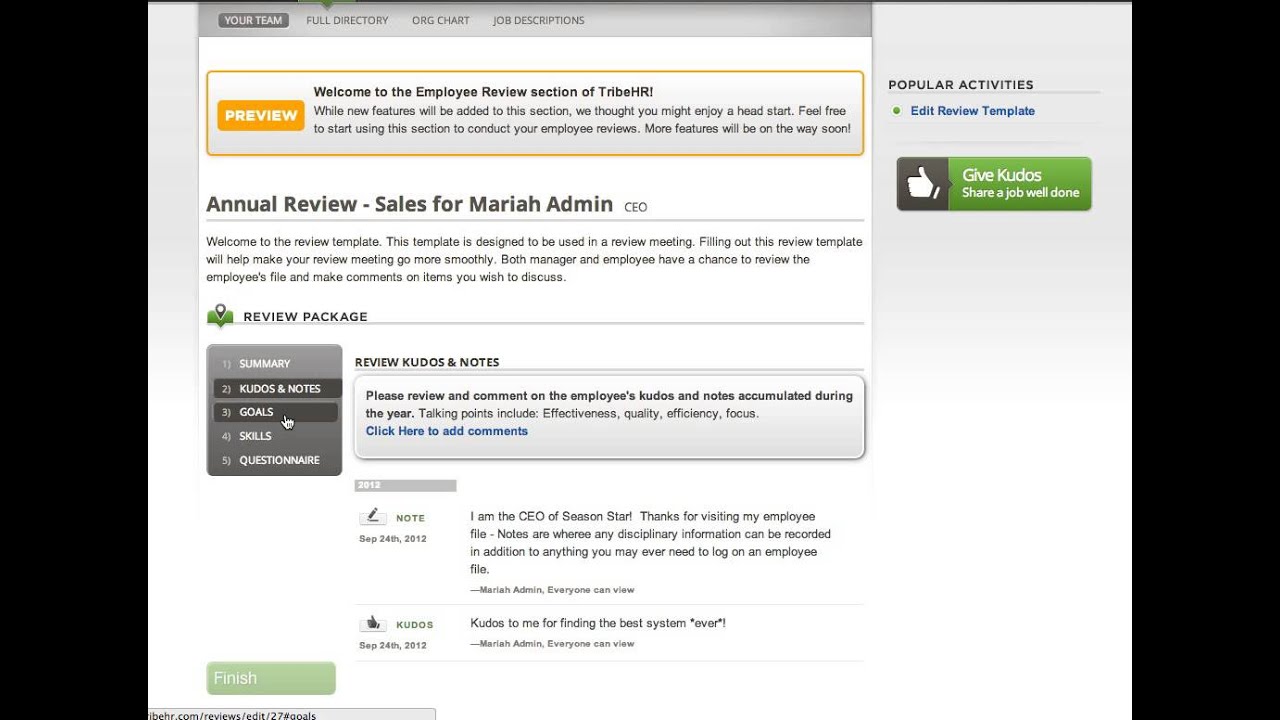Viewport: 1280px width, 720px height.
Task: Click the green bullet beside Edit Review Template
Action: coord(896,111)
